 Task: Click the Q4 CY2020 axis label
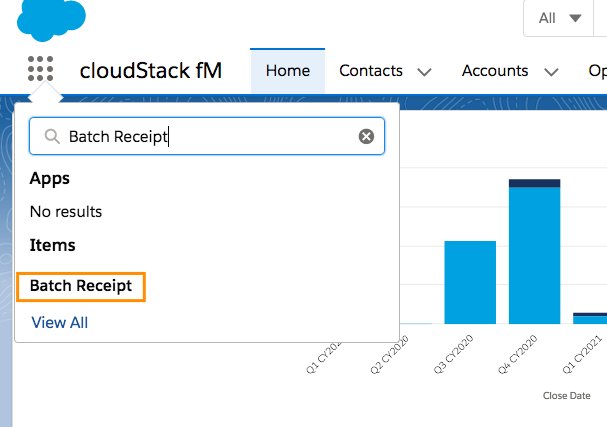518,354
